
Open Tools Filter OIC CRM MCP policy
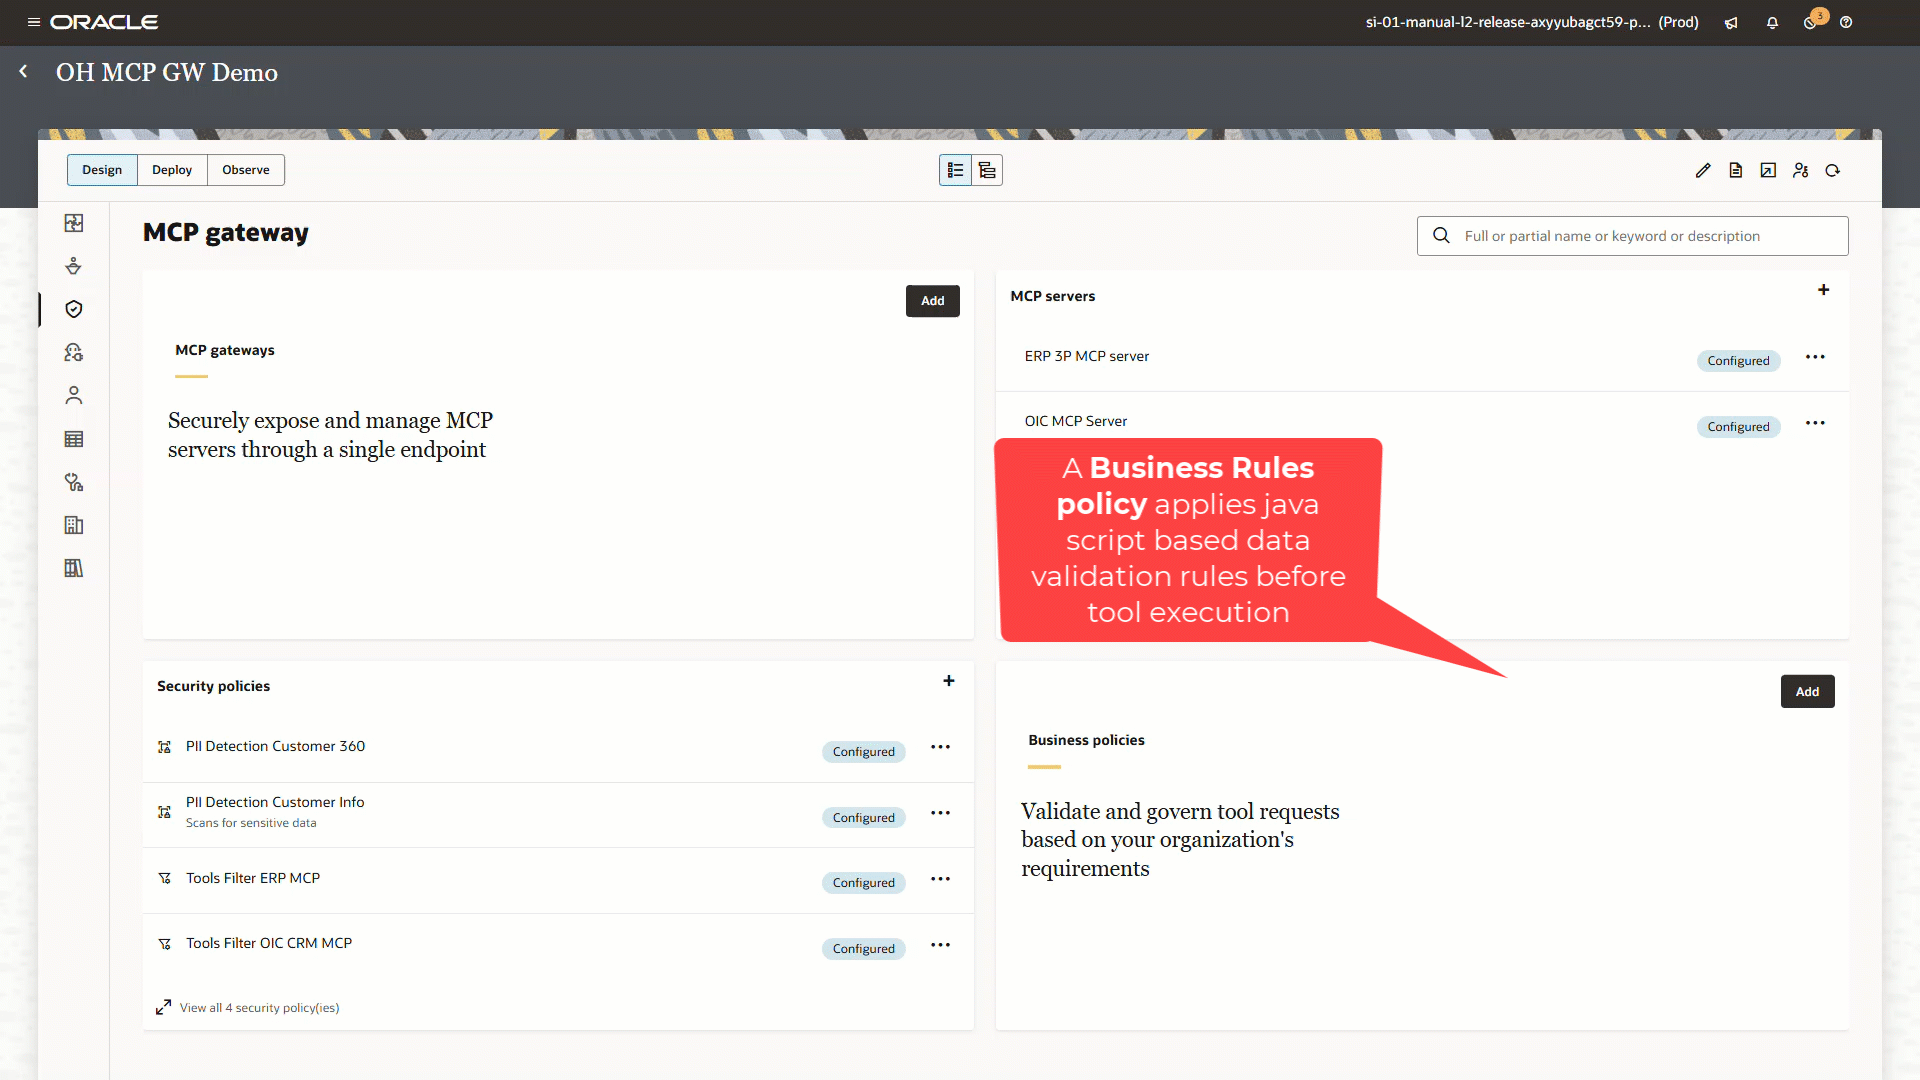(x=269, y=943)
